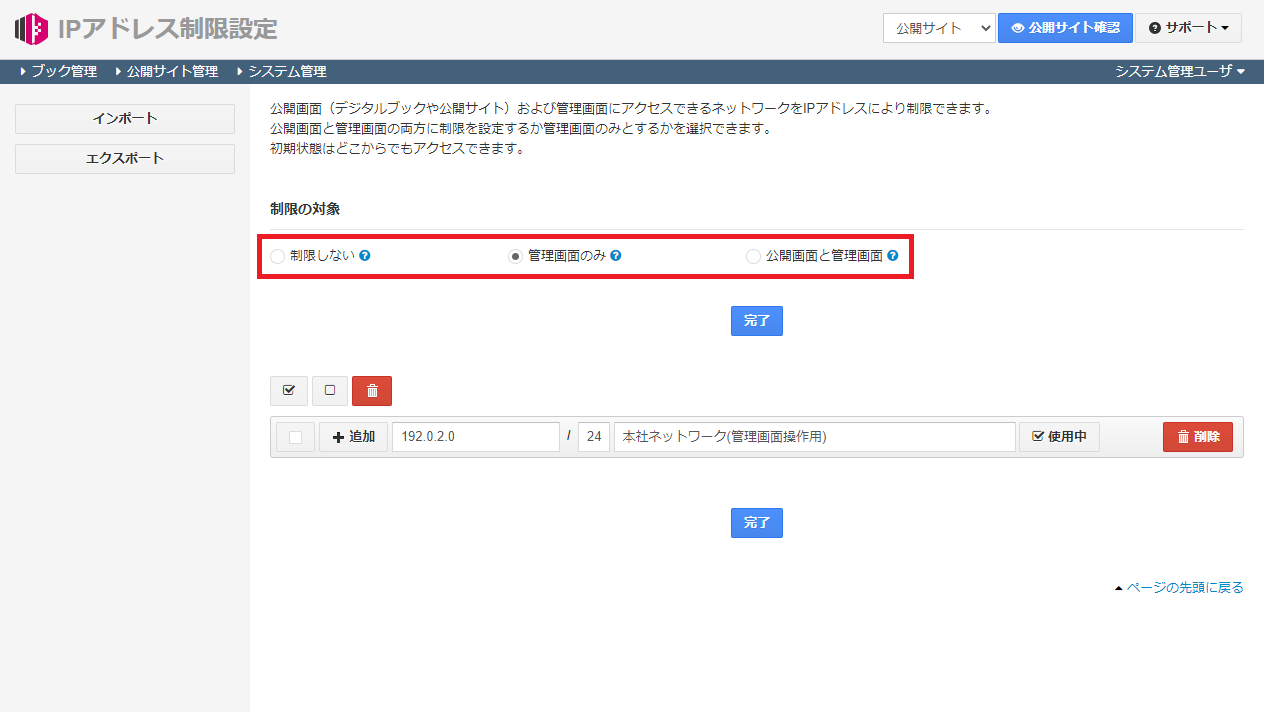Click help icon beside 制限しない
This screenshot has width=1264, height=712.
click(x=365, y=256)
